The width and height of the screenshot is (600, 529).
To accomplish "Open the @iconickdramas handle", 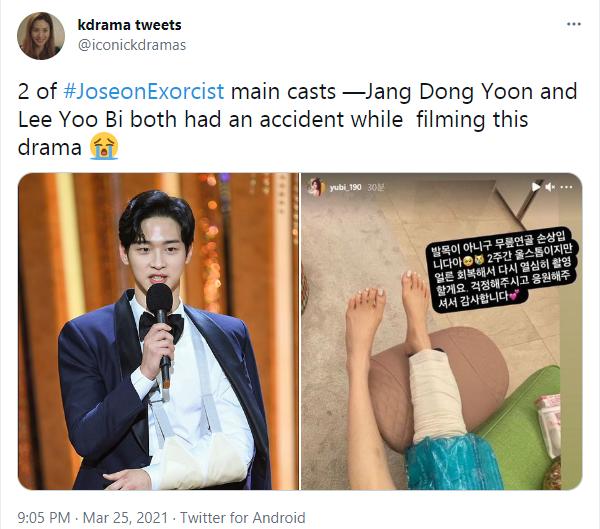I will pos(132,45).
